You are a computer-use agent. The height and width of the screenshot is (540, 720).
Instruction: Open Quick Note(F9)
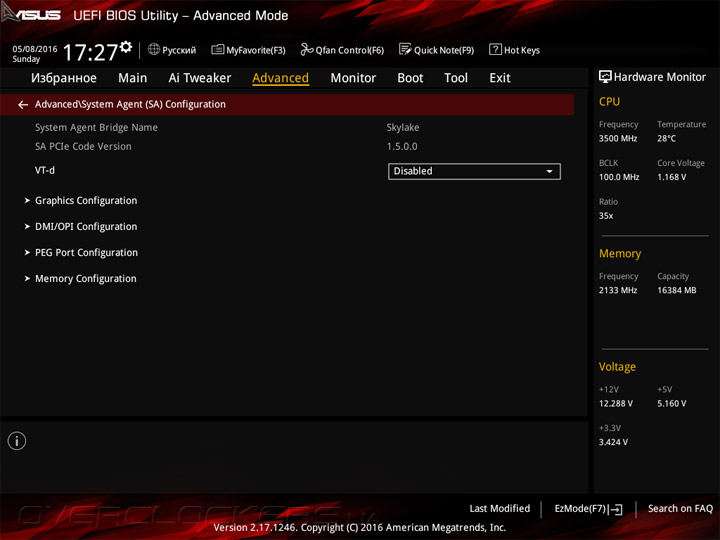[x=436, y=50]
